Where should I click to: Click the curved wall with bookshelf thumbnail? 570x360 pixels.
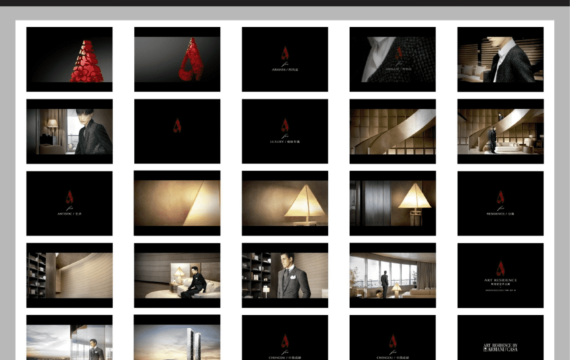(69, 275)
